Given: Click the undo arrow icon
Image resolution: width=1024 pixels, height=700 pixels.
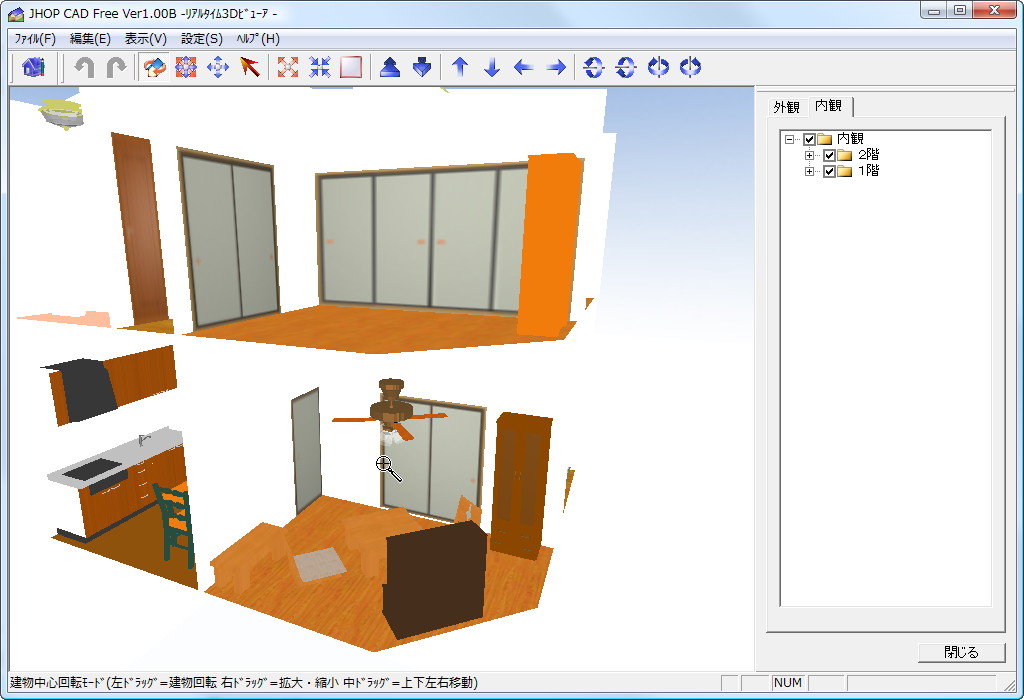Looking at the screenshot, I should [x=84, y=67].
